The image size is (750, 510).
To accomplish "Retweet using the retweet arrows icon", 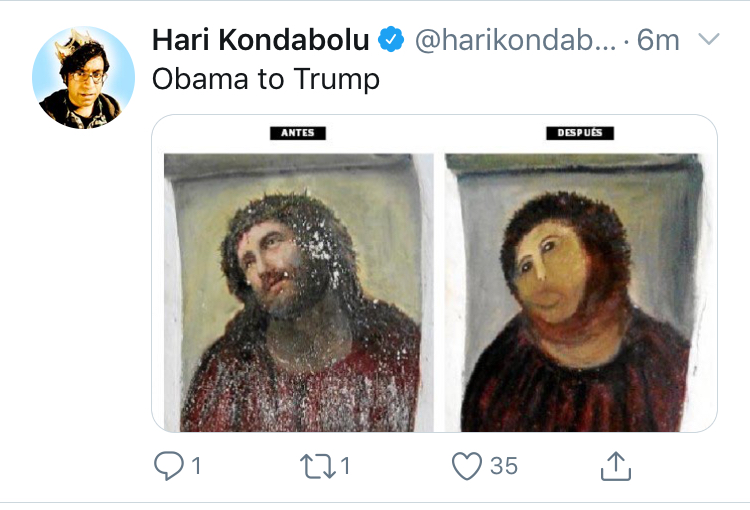I will [318, 466].
